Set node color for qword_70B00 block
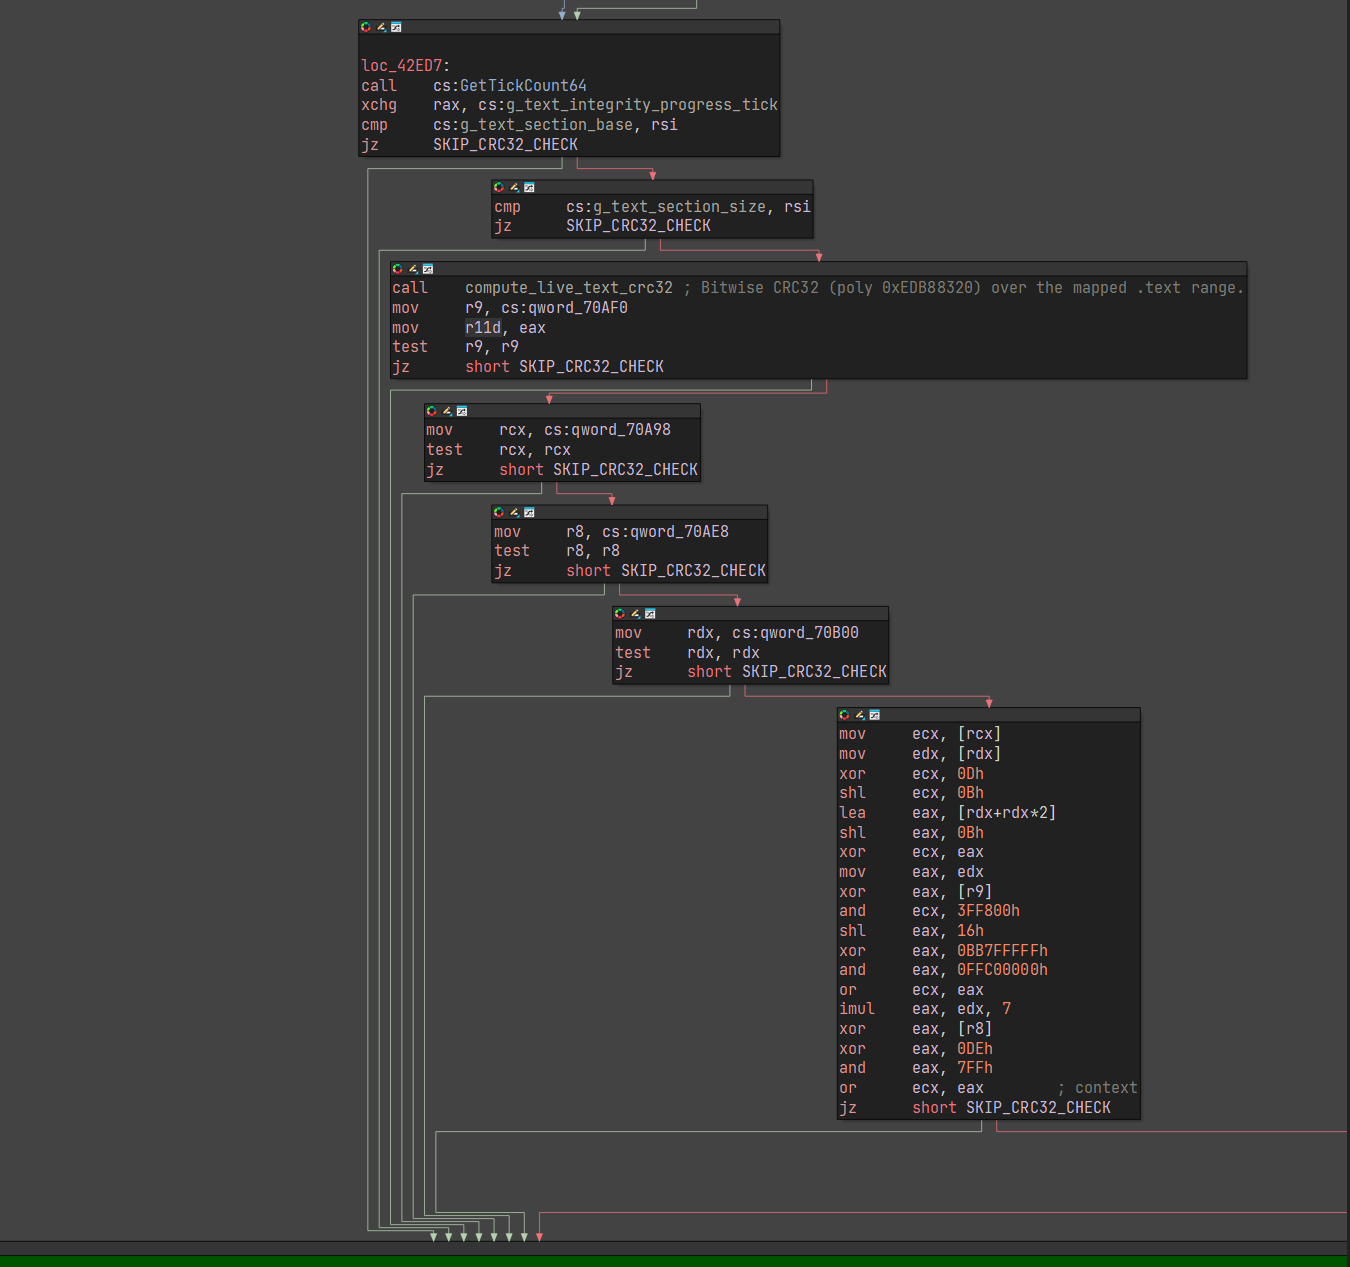The image size is (1350, 1267). coord(620,614)
